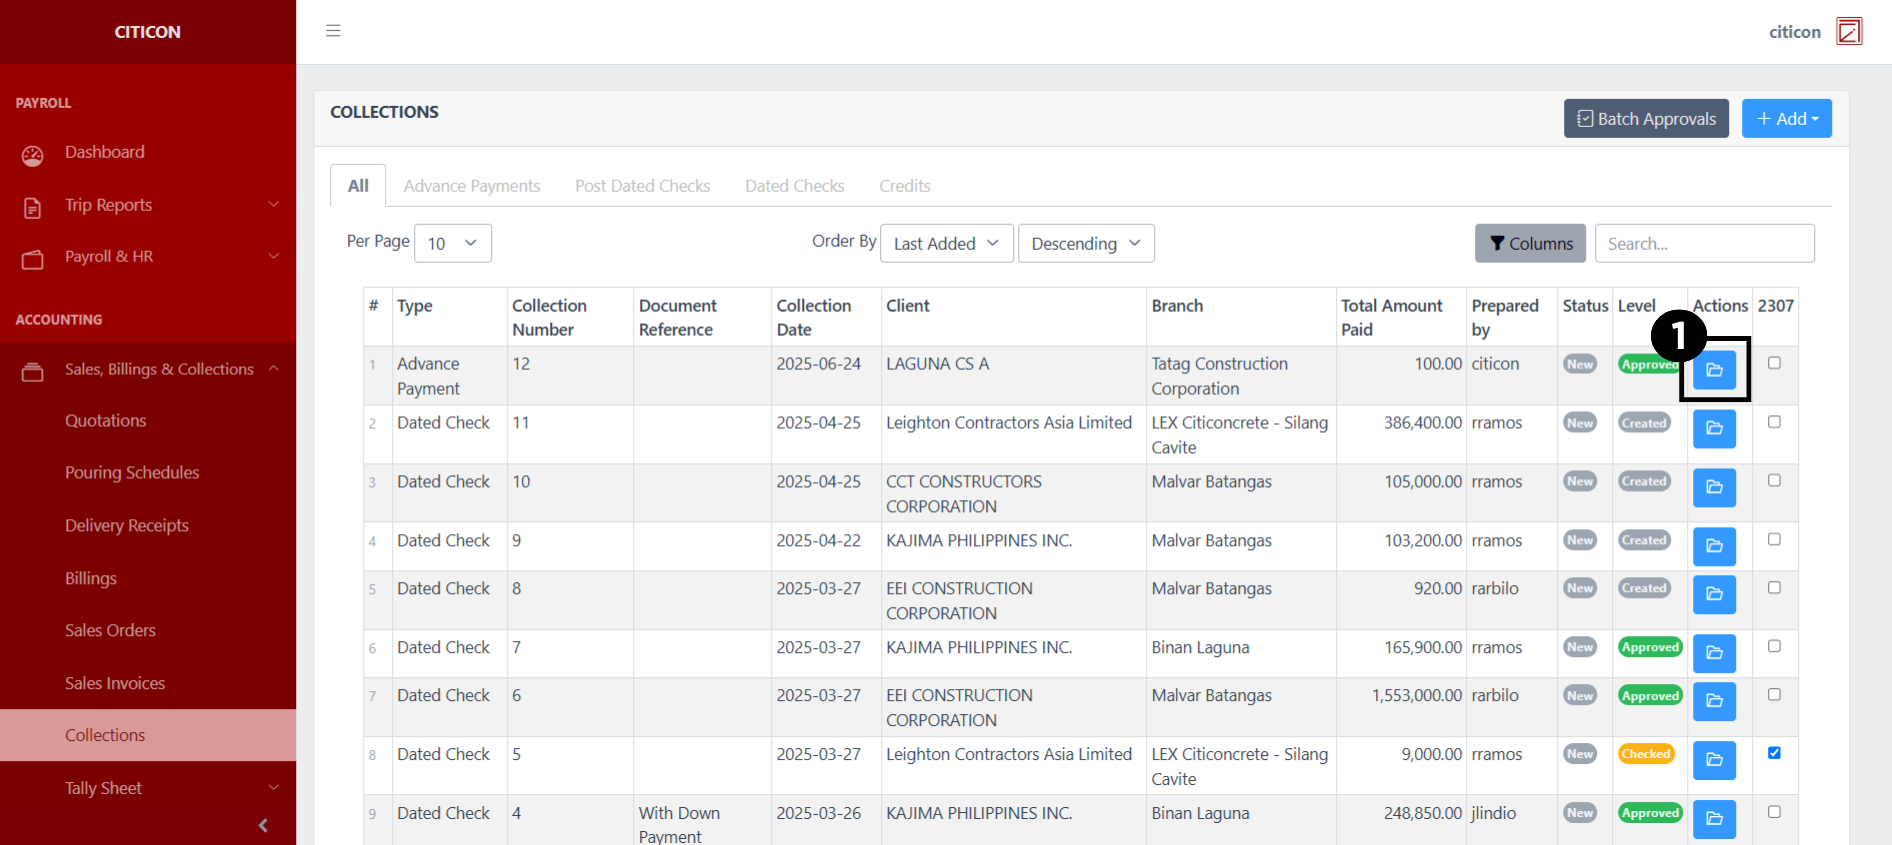Viewport: 1892px width, 845px height.
Task: Open folder action for collection 8
Action: coord(1714,594)
